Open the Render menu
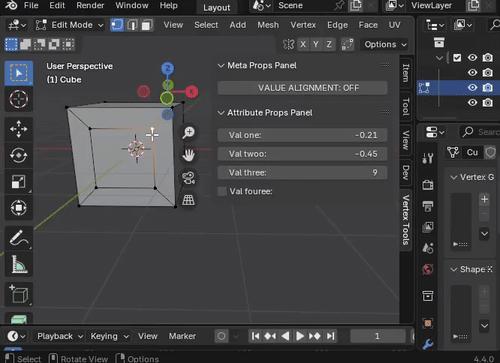The image size is (500, 363). (90, 5)
